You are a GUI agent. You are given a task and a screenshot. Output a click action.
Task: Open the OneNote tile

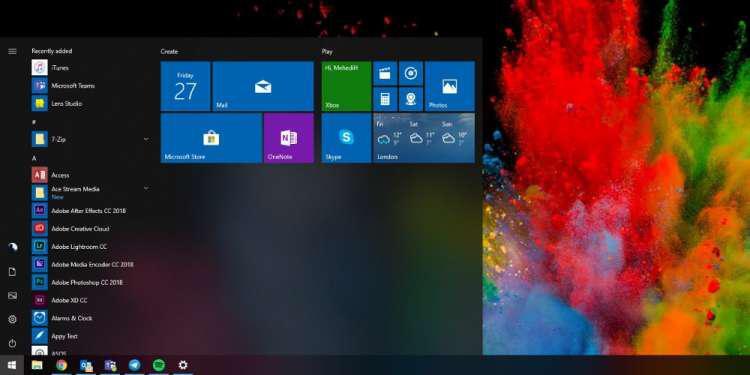pos(289,138)
